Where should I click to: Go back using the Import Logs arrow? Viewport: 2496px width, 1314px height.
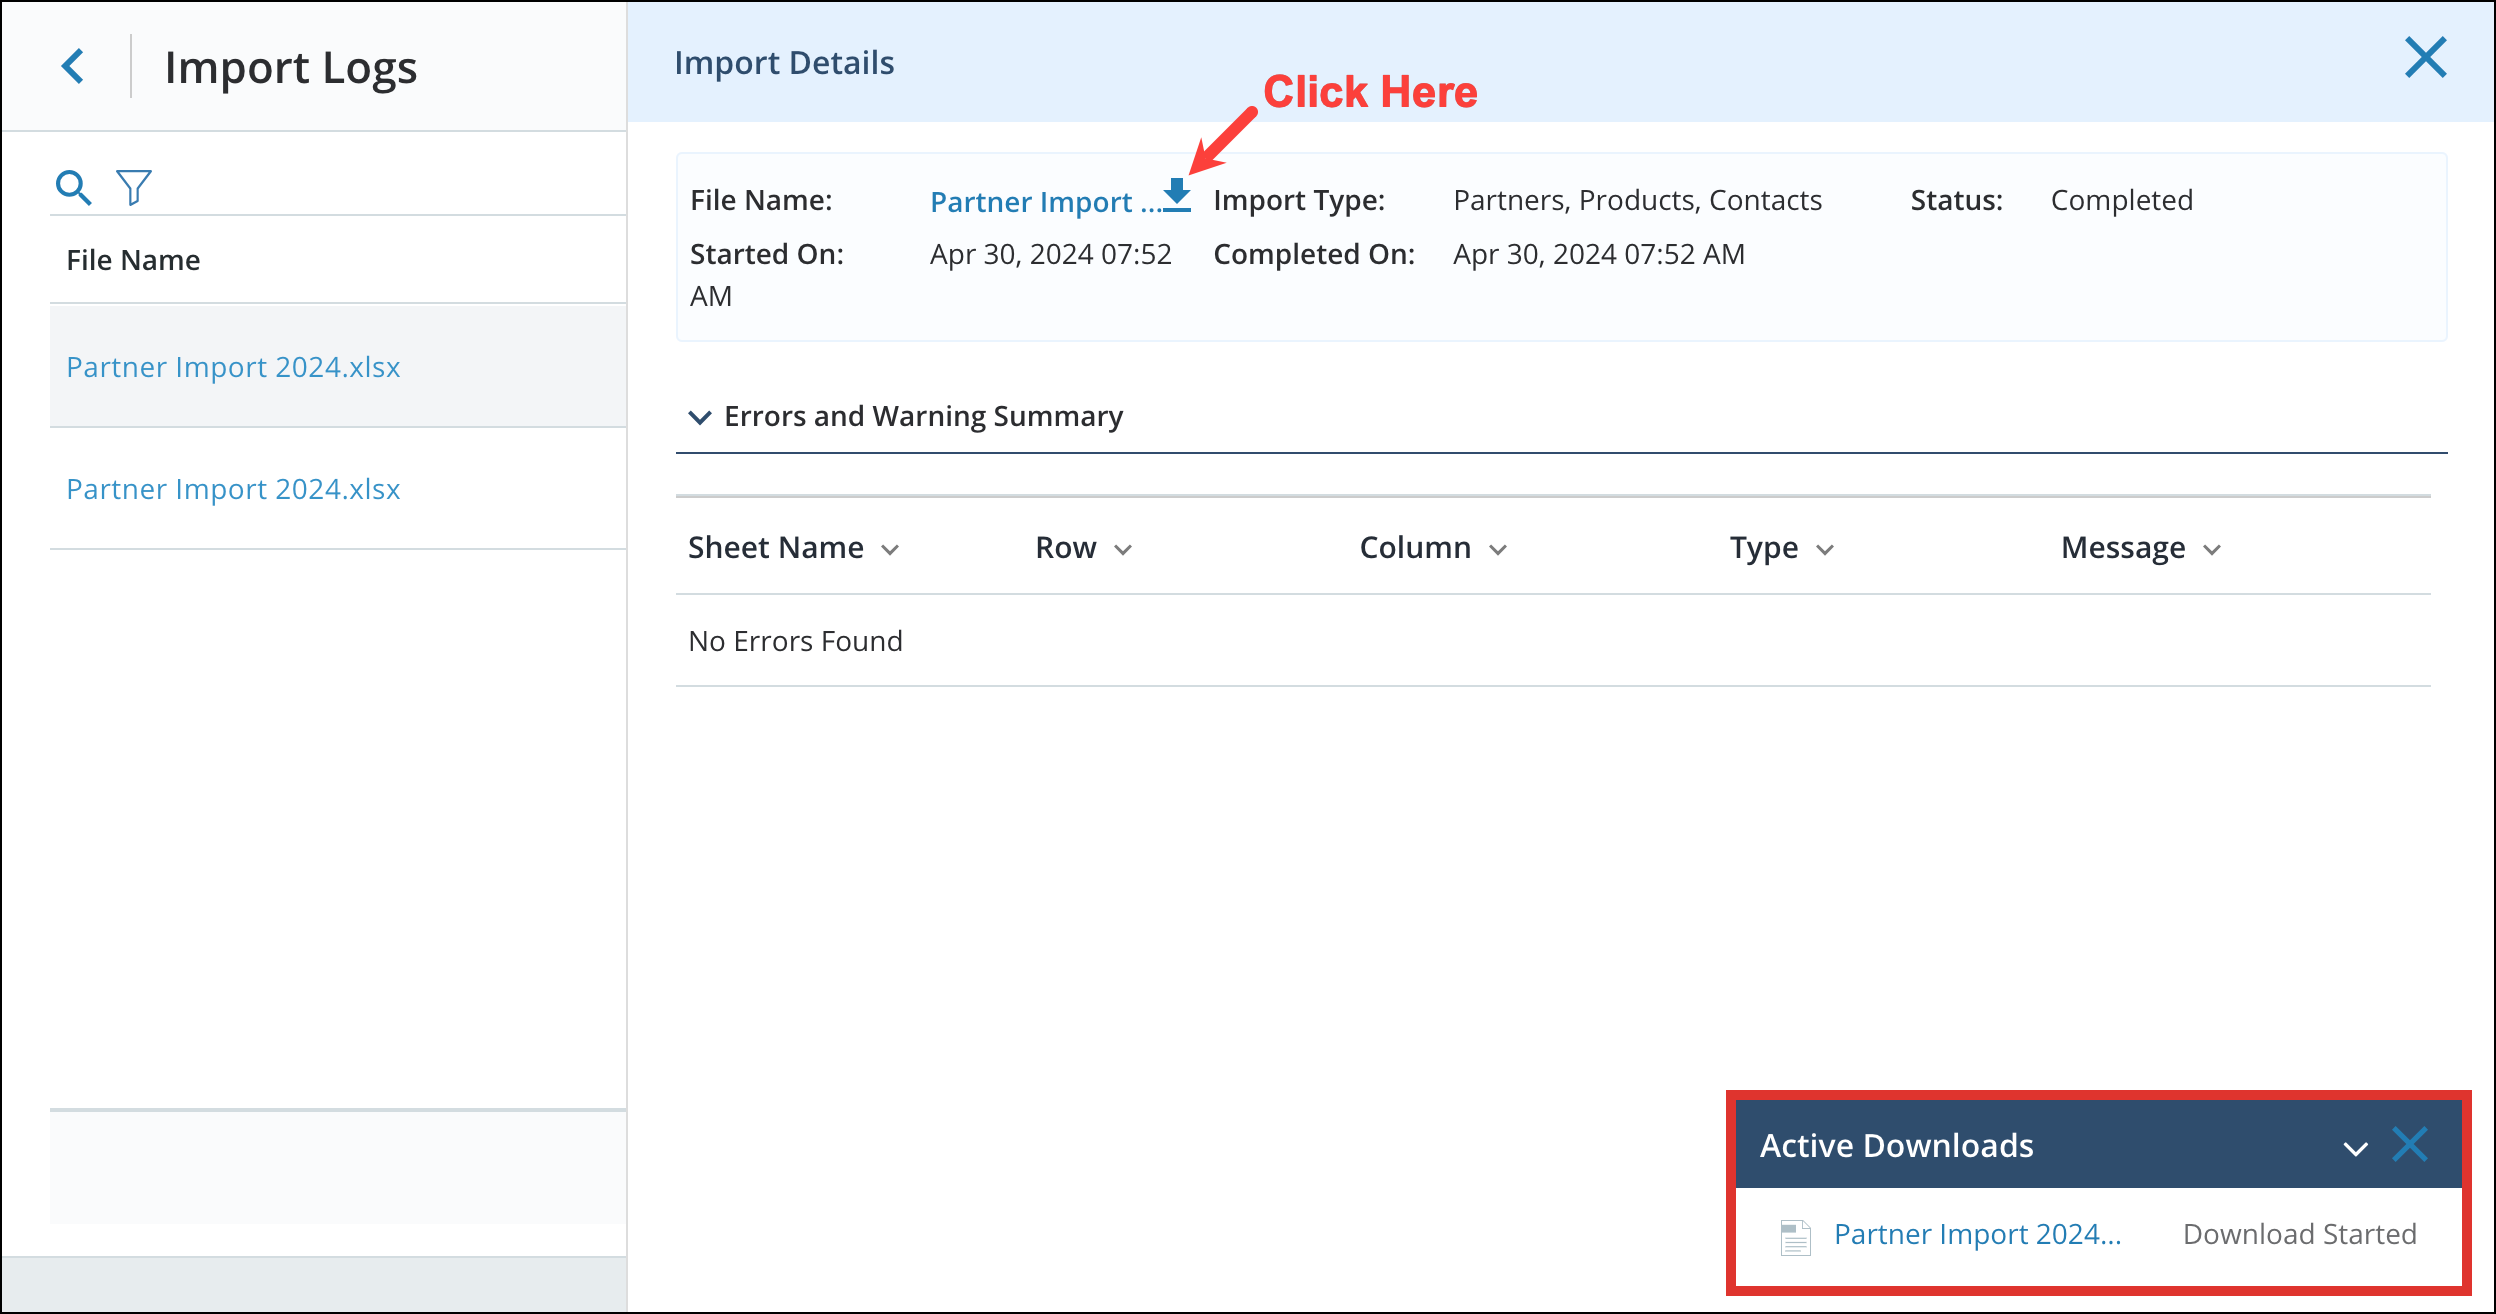coord(73,67)
